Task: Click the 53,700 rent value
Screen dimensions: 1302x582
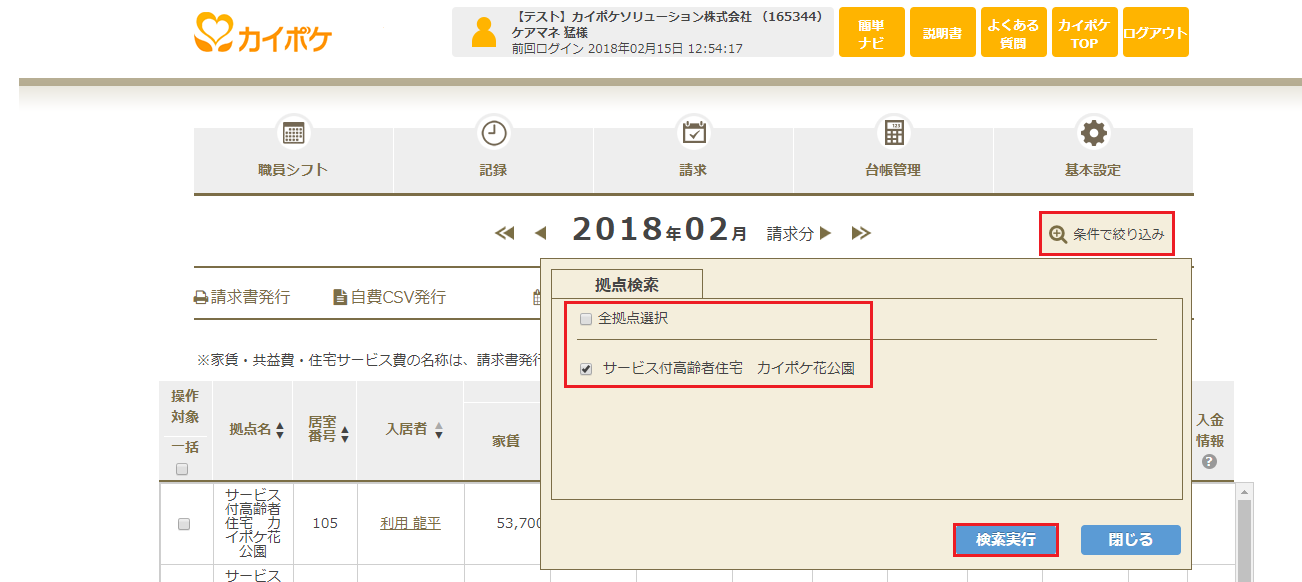Action: pyautogui.click(x=520, y=523)
